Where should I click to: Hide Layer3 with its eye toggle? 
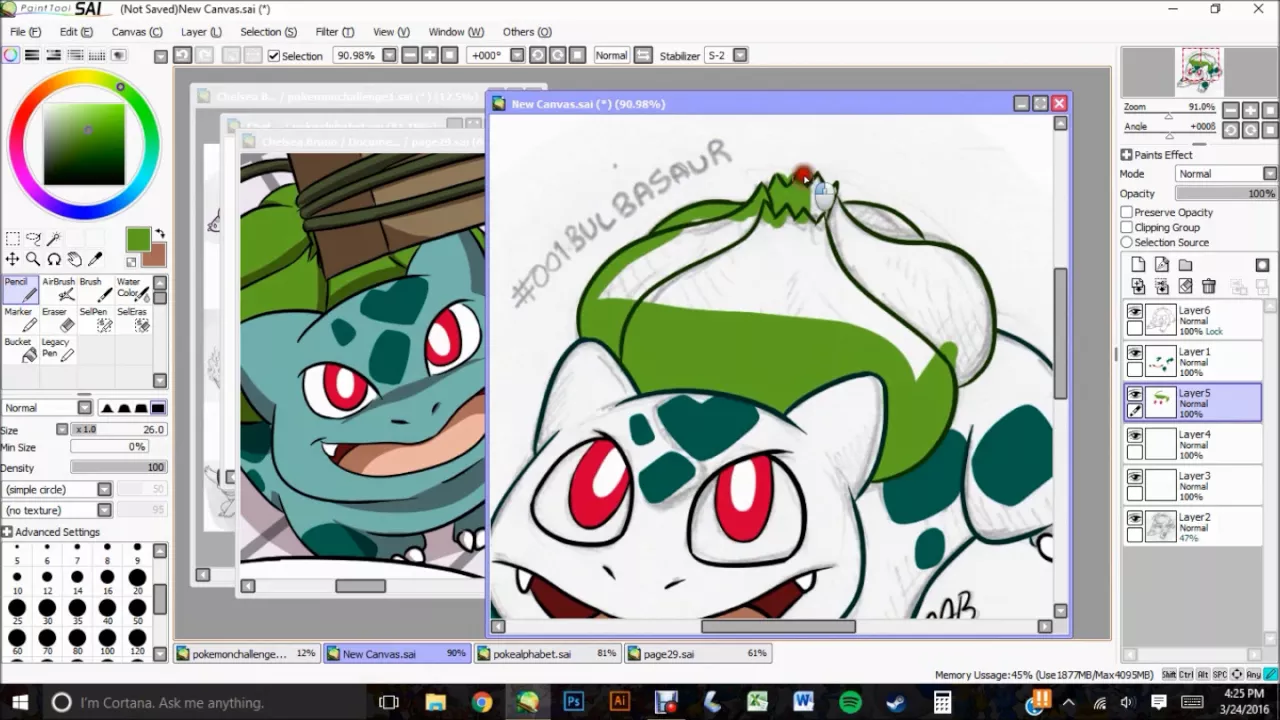click(1135, 477)
